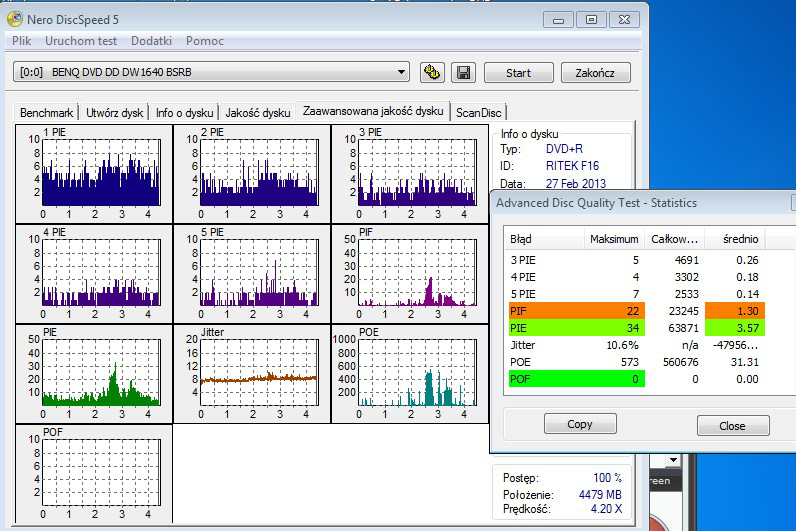Click the save floppy disk icon

tap(463, 73)
